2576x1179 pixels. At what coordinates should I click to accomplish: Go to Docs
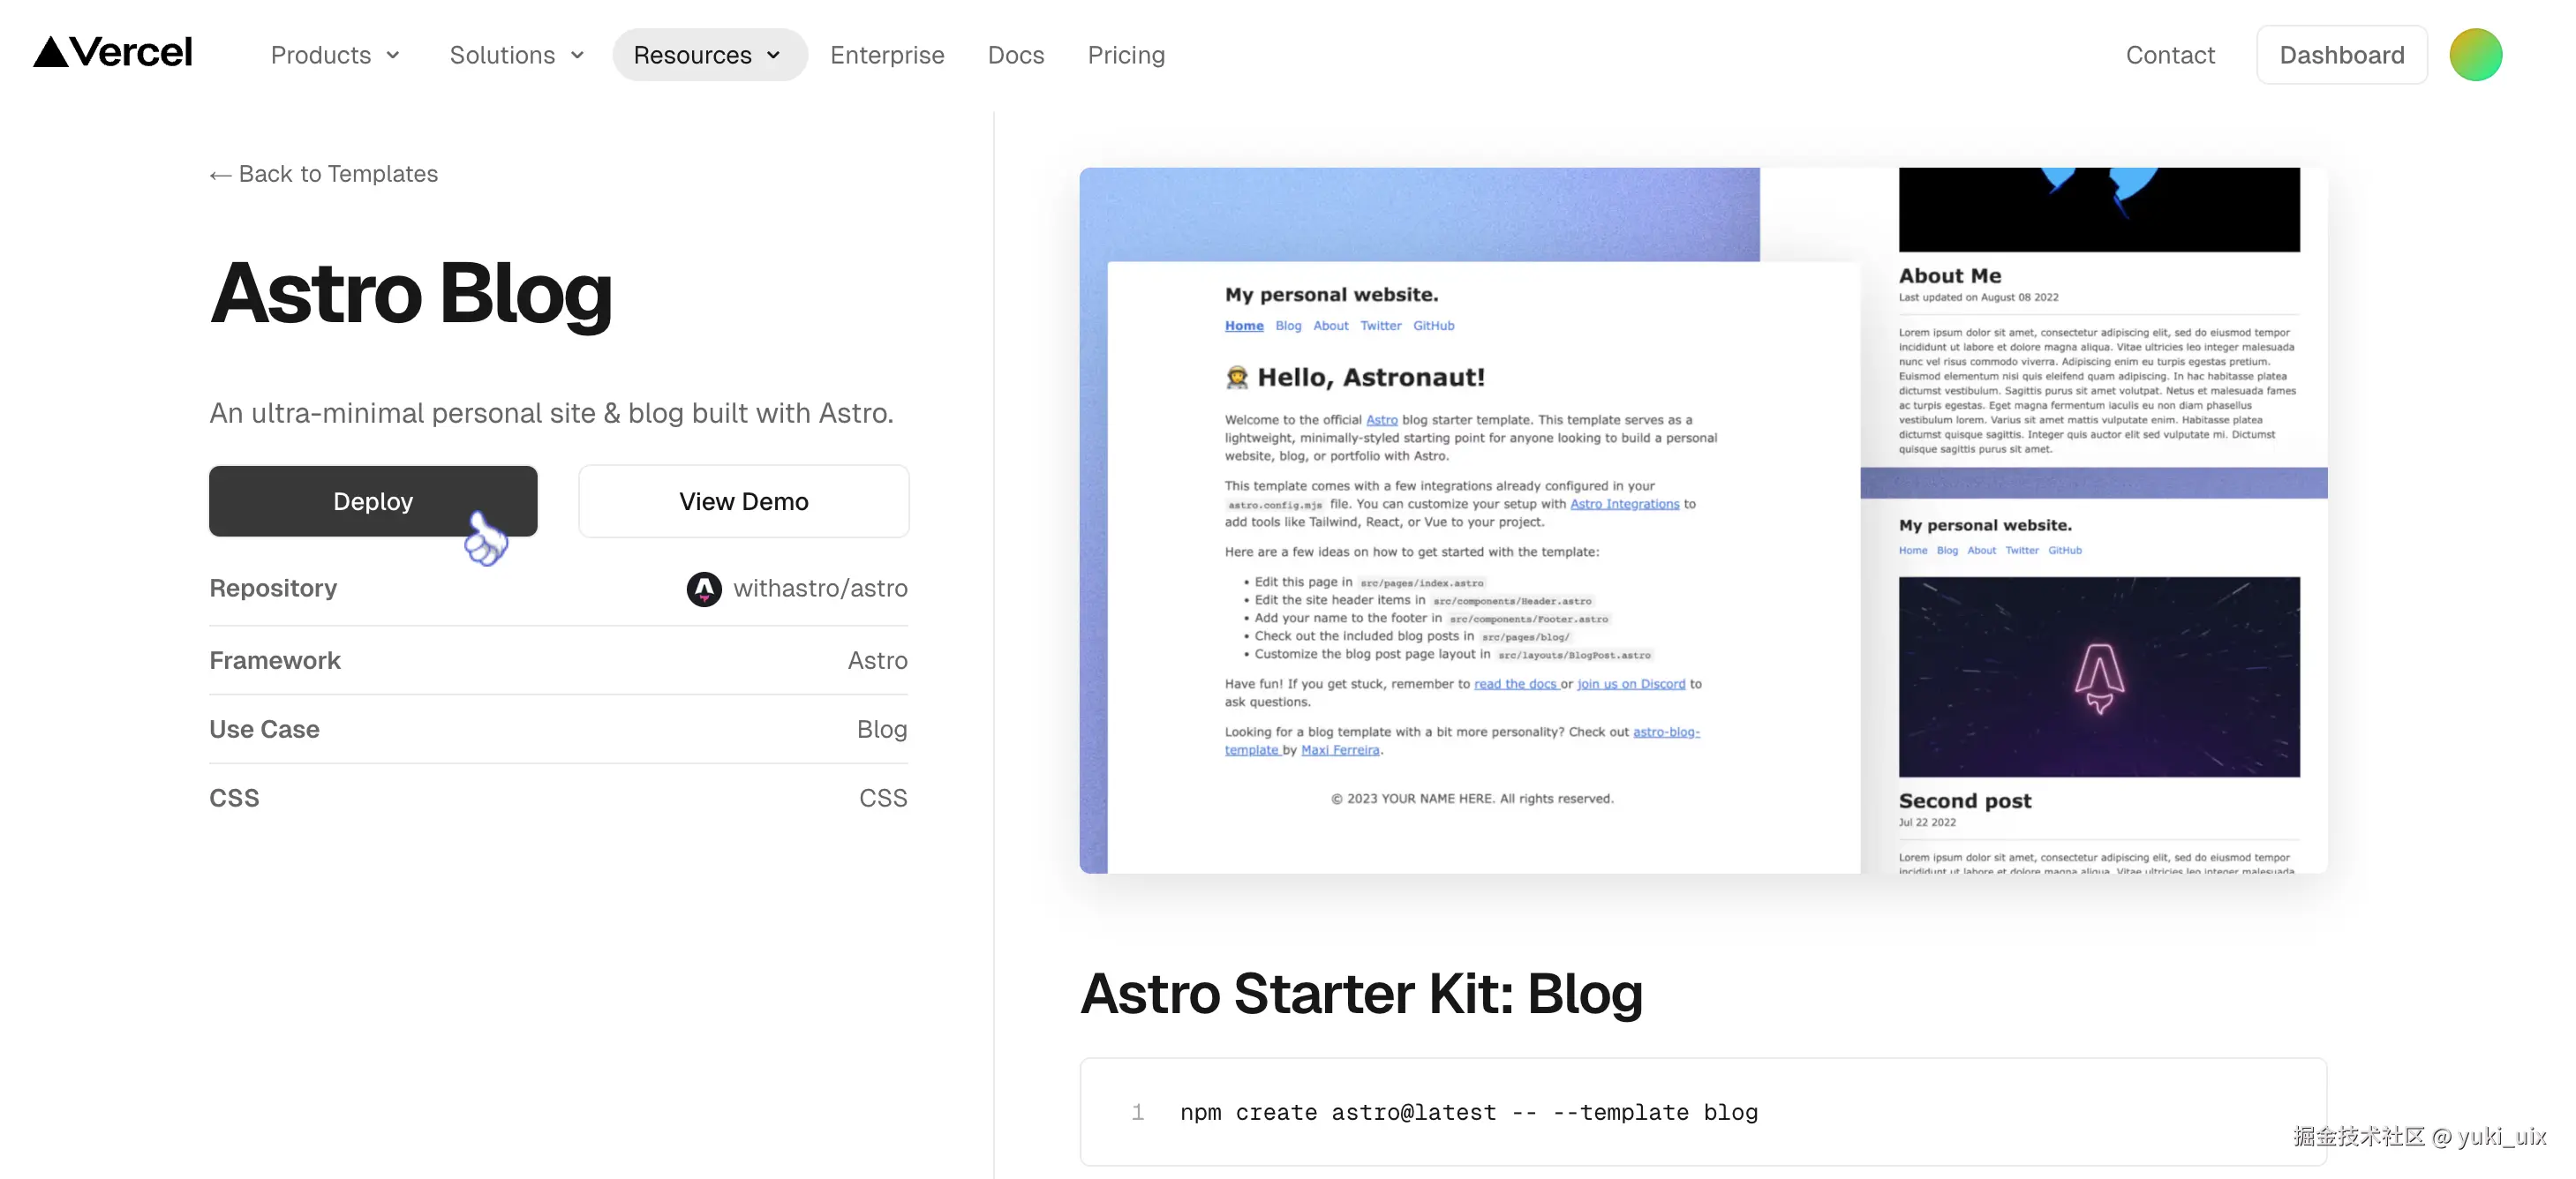[x=1016, y=55]
